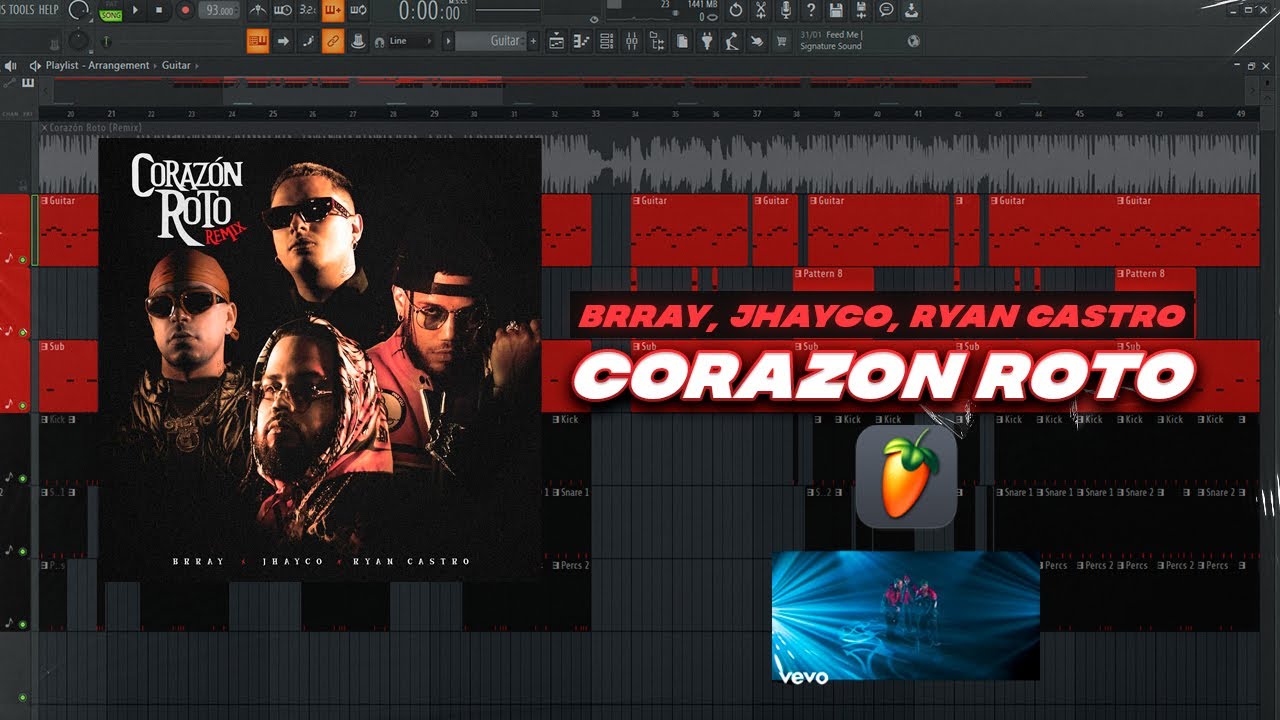This screenshot has height=720, width=1280.
Task: Click the tempo field showing 93.000
Action: point(217,11)
